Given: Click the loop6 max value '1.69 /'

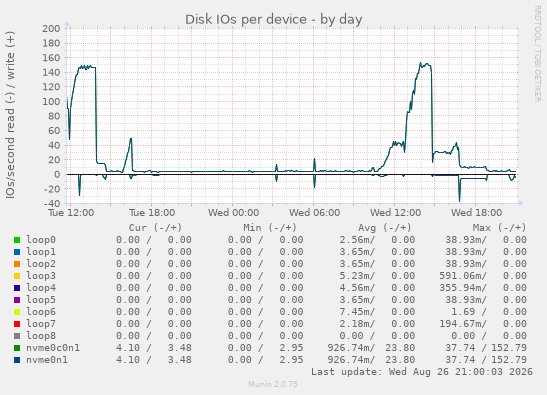Looking at the screenshot, I should click(x=469, y=312).
